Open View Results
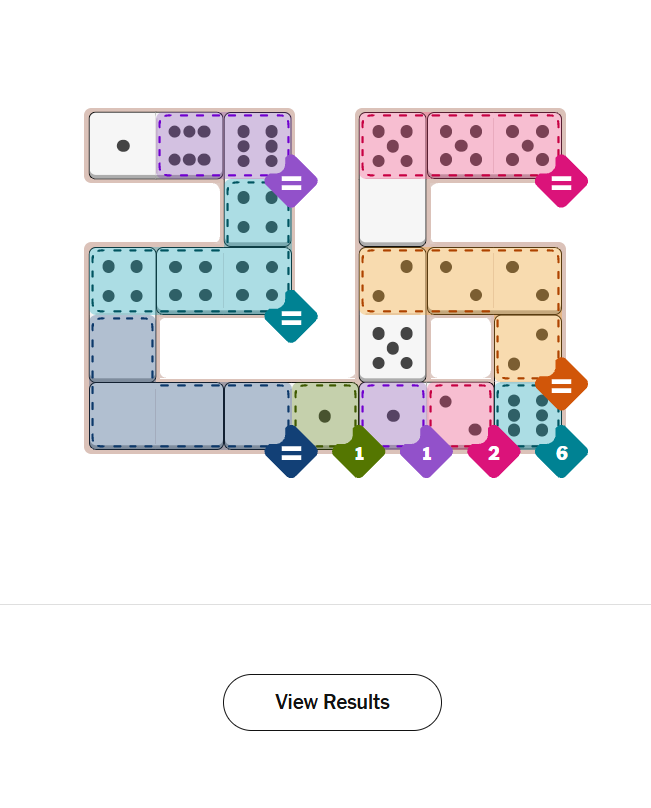 (332, 702)
